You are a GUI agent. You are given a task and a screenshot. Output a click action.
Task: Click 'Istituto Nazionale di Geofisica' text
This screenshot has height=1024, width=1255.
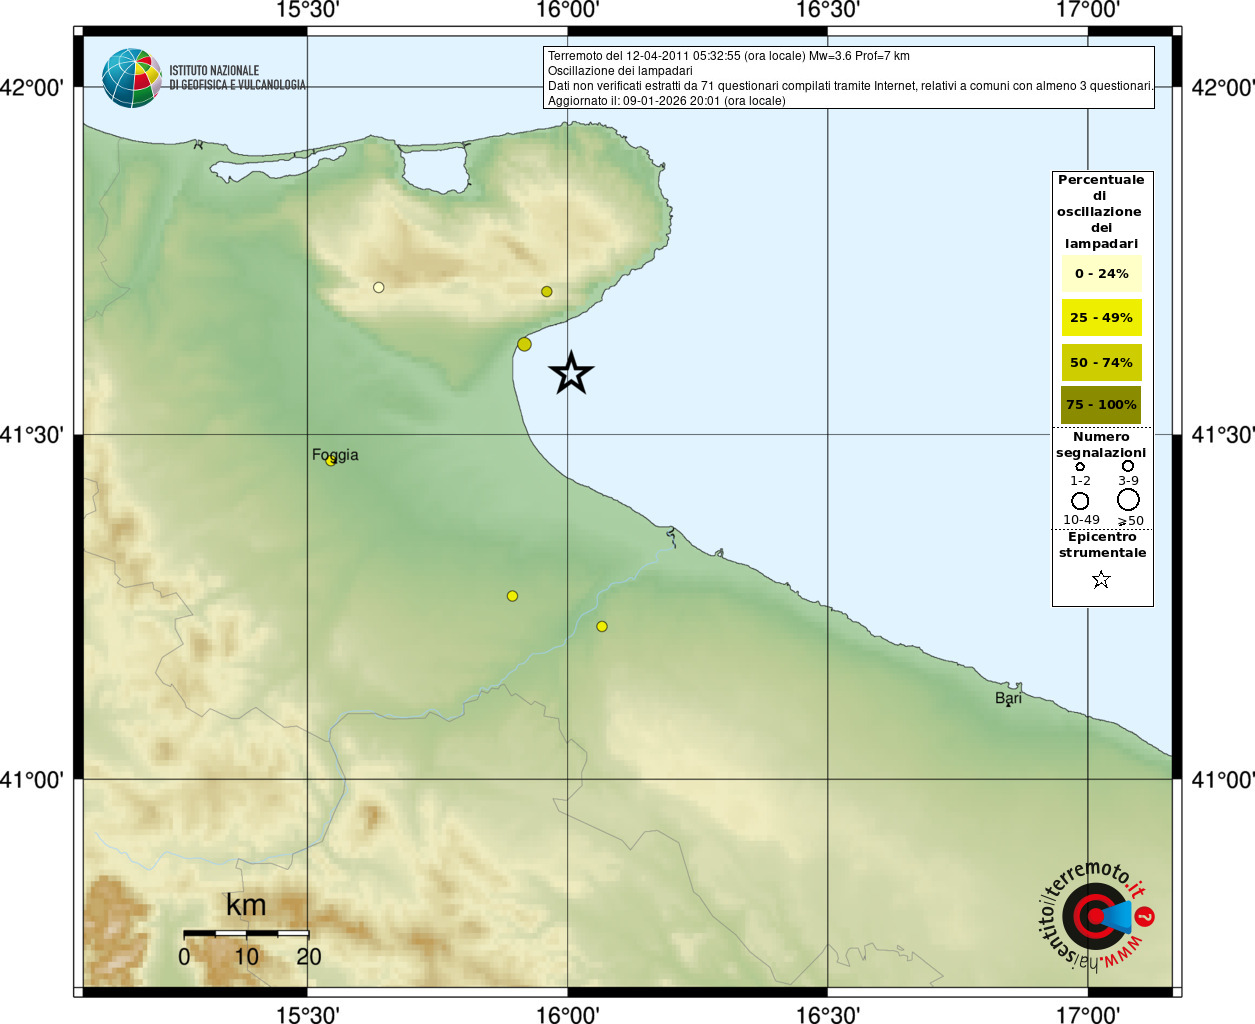point(237,78)
